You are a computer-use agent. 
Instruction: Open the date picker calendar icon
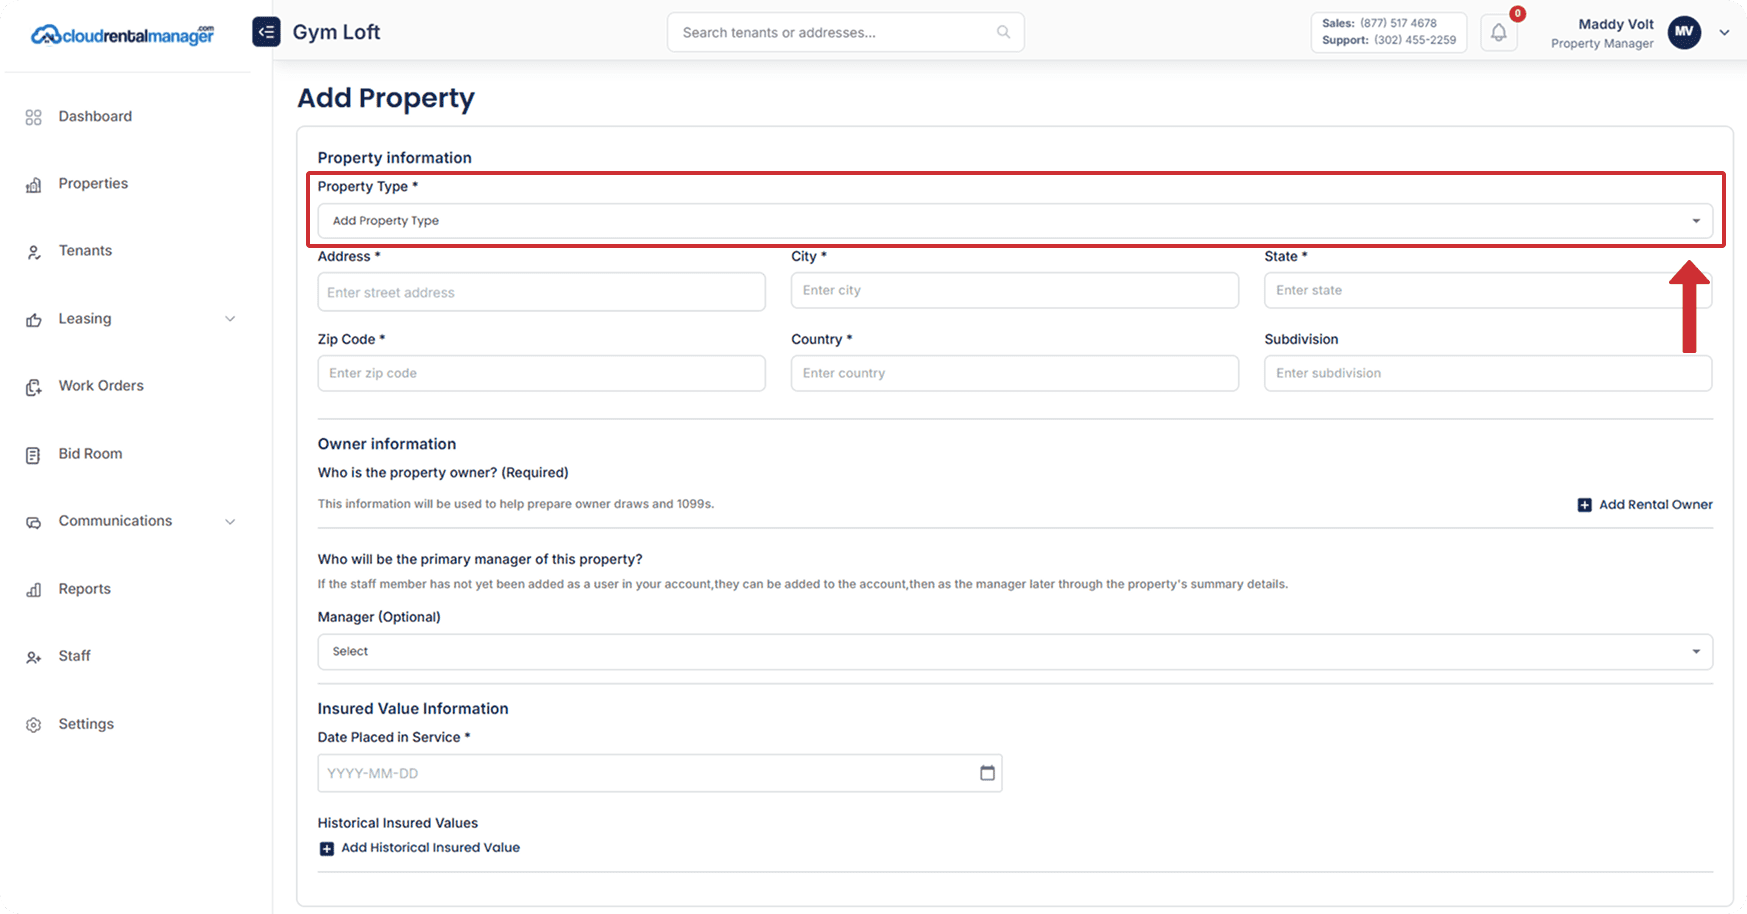[x=987, y=773]
